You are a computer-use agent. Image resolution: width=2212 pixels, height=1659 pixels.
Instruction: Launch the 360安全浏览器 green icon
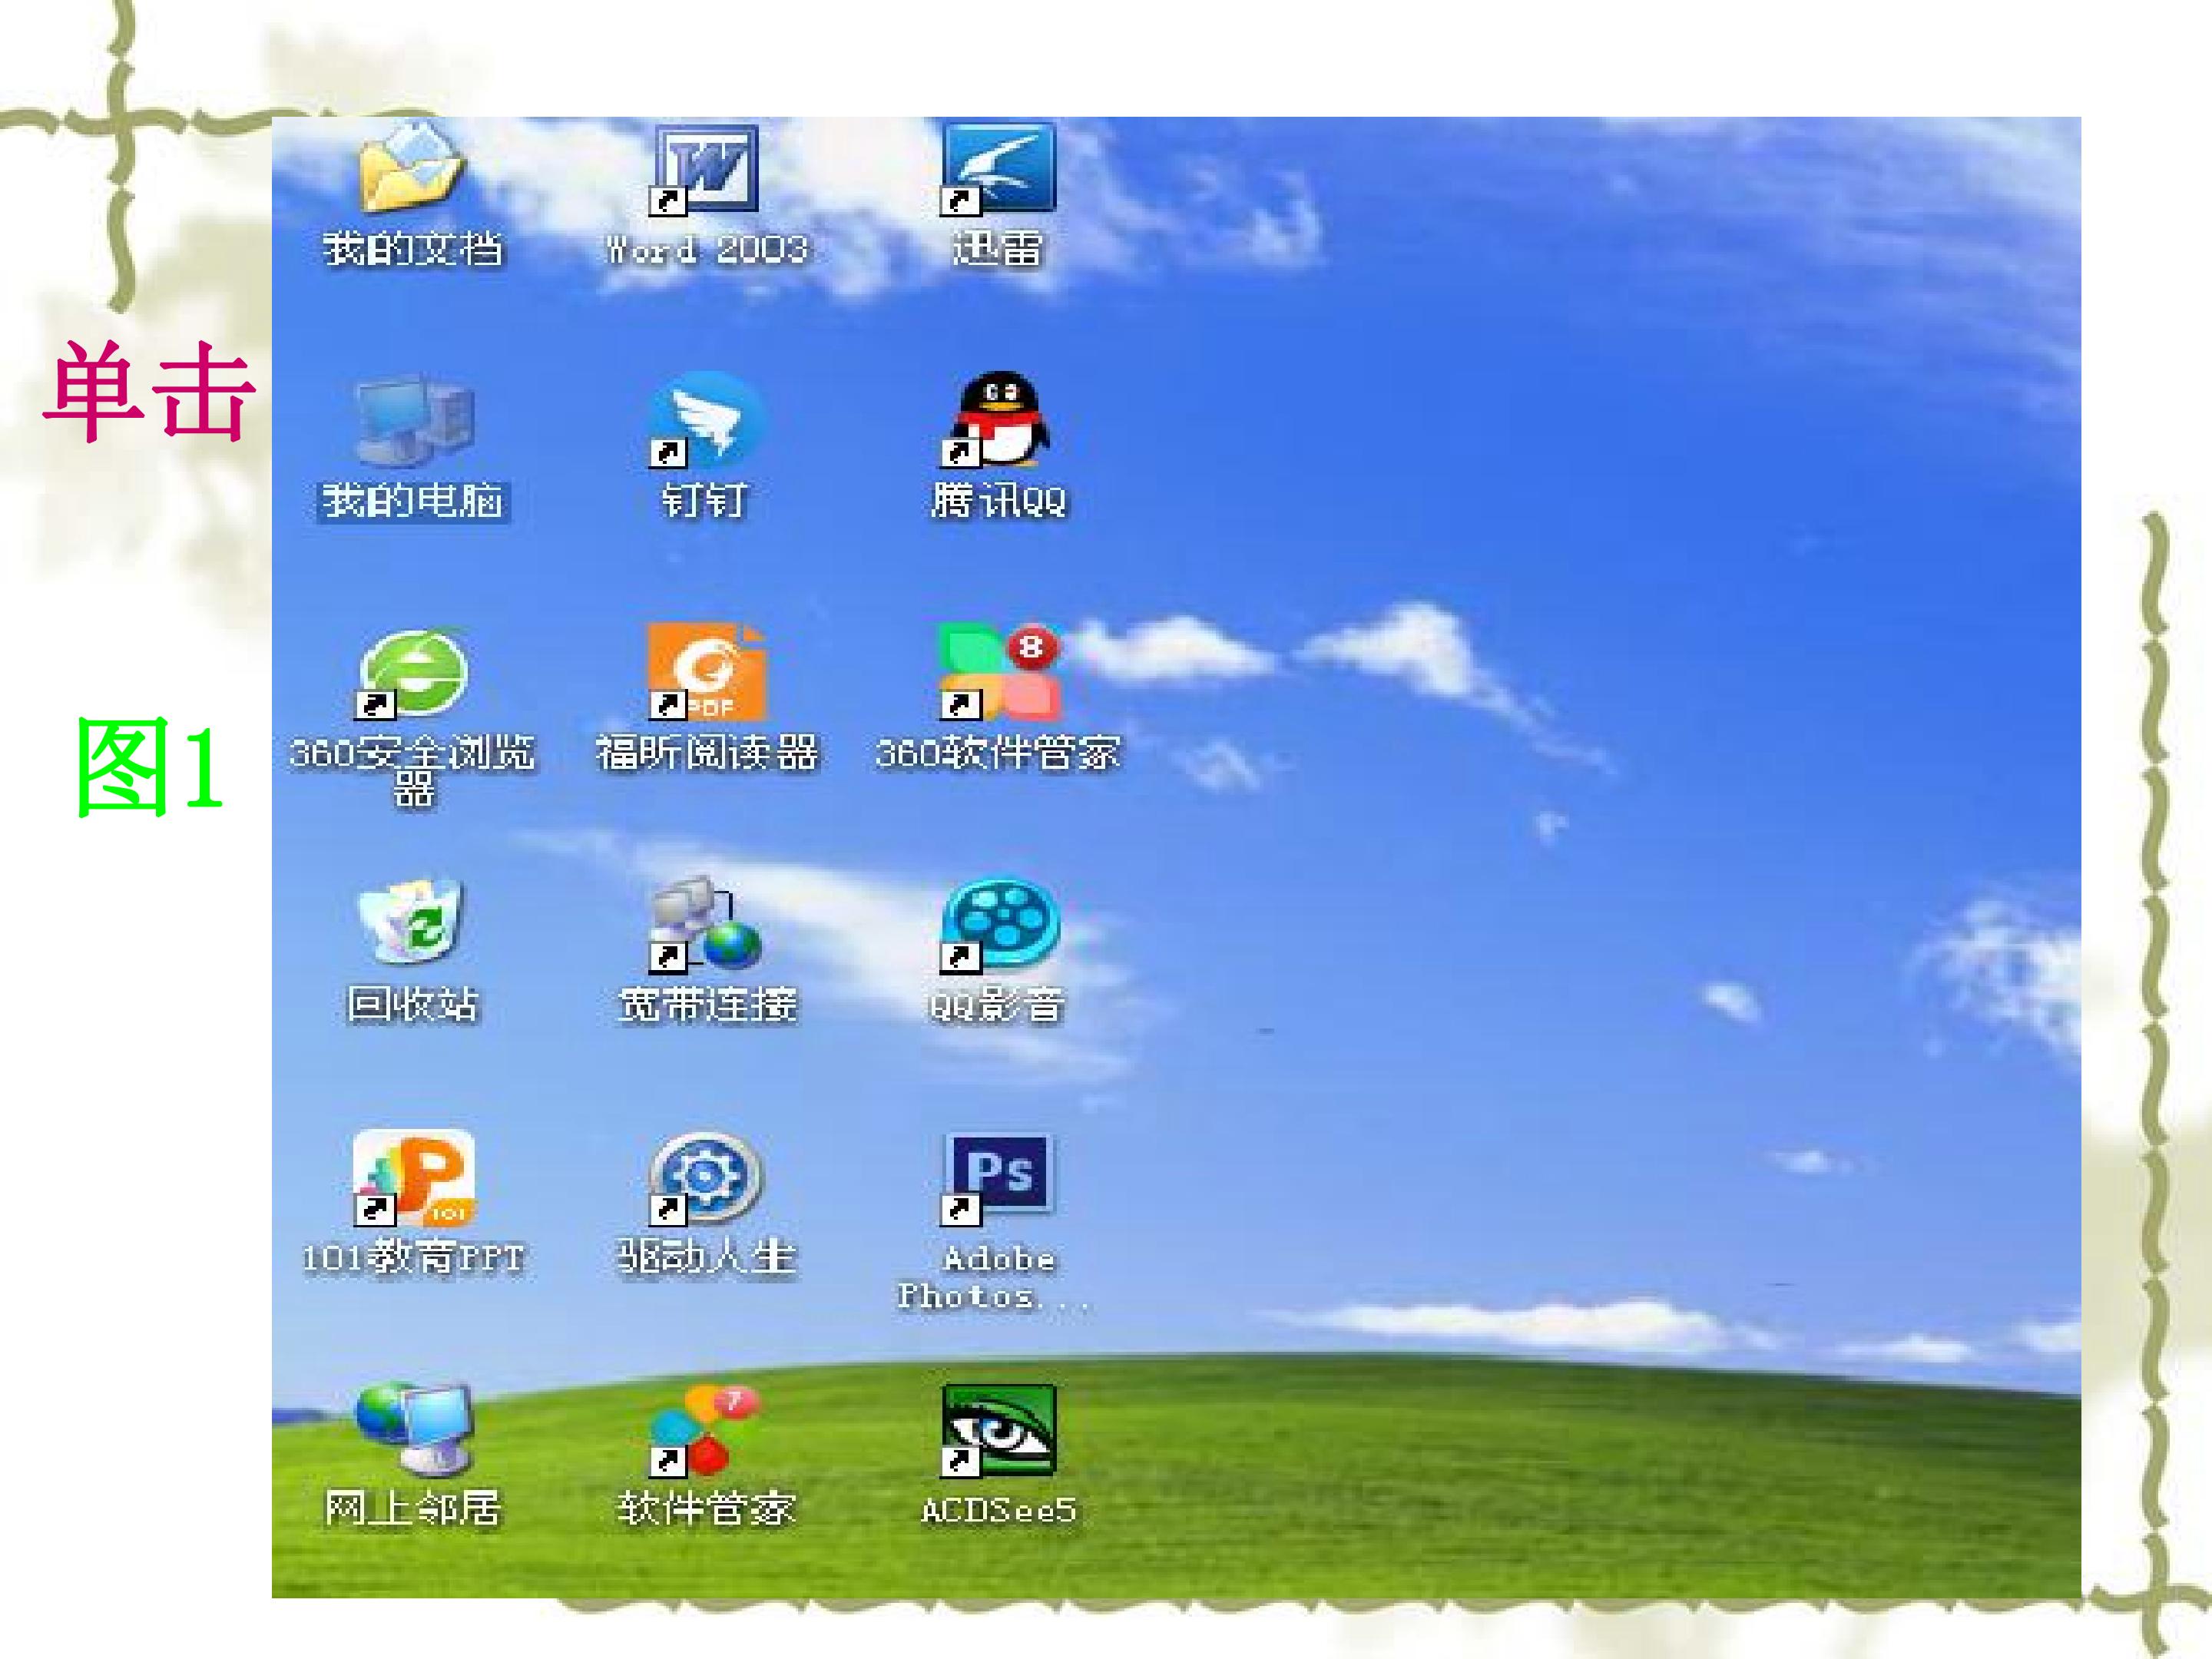click(412, 673)
